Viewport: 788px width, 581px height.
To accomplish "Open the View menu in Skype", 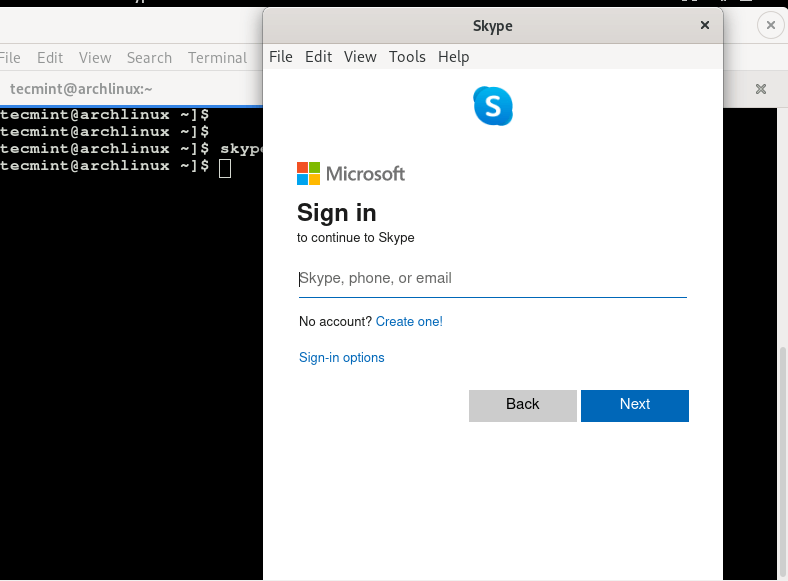I will click(360, 57).
